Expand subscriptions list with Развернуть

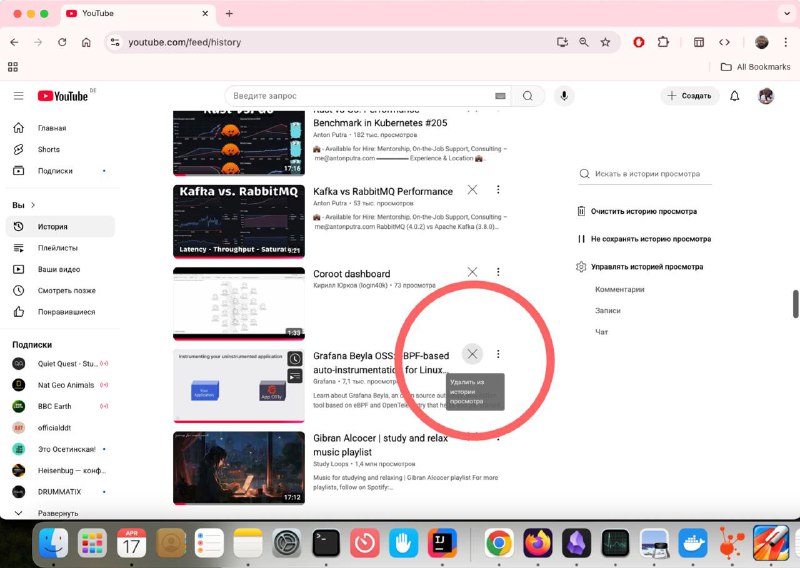point(58,513)
